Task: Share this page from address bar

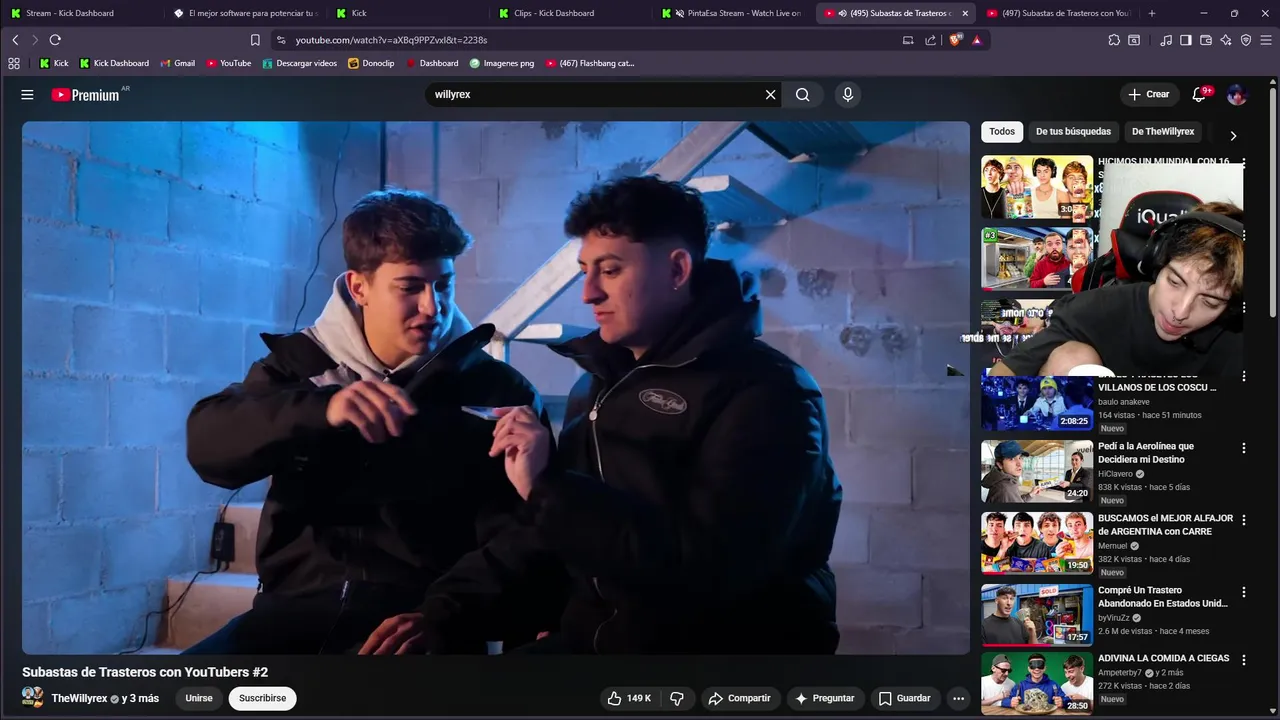Action: pyautogui.click(x=931, y=40)
